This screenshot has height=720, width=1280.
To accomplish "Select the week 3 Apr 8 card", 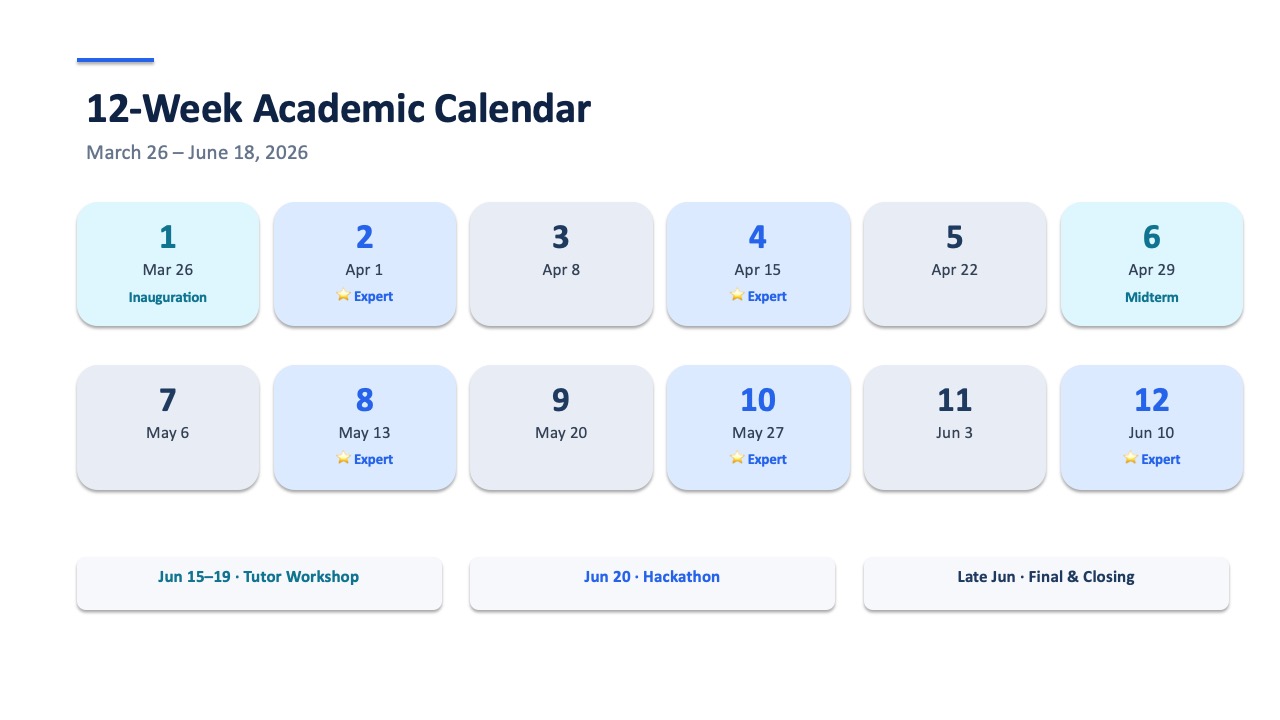I will pyautogui.click(x=561, y=264).
